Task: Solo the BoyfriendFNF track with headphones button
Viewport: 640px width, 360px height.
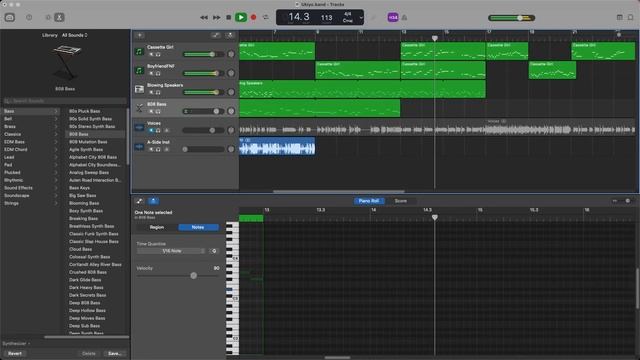Action: click(158, 73)
